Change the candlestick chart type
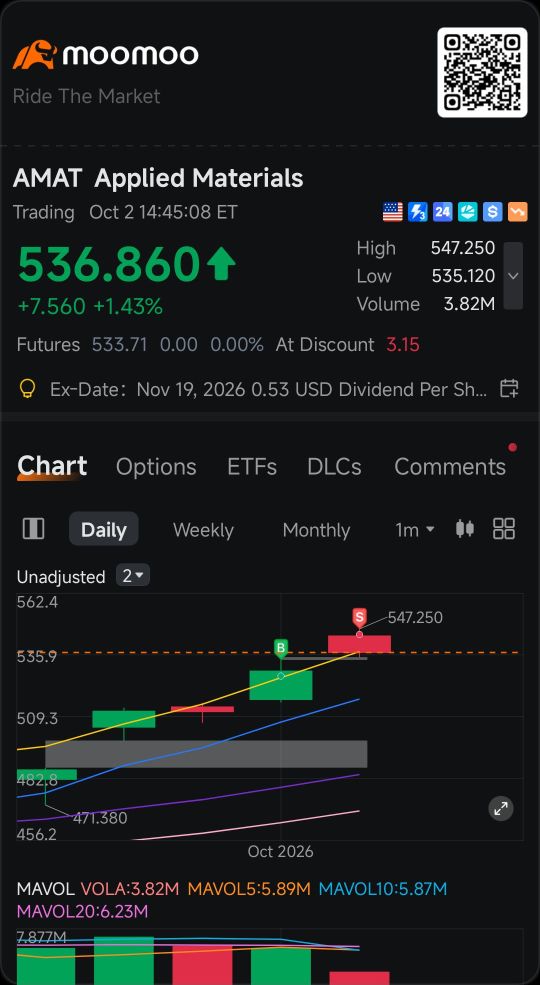 [465, 529]
